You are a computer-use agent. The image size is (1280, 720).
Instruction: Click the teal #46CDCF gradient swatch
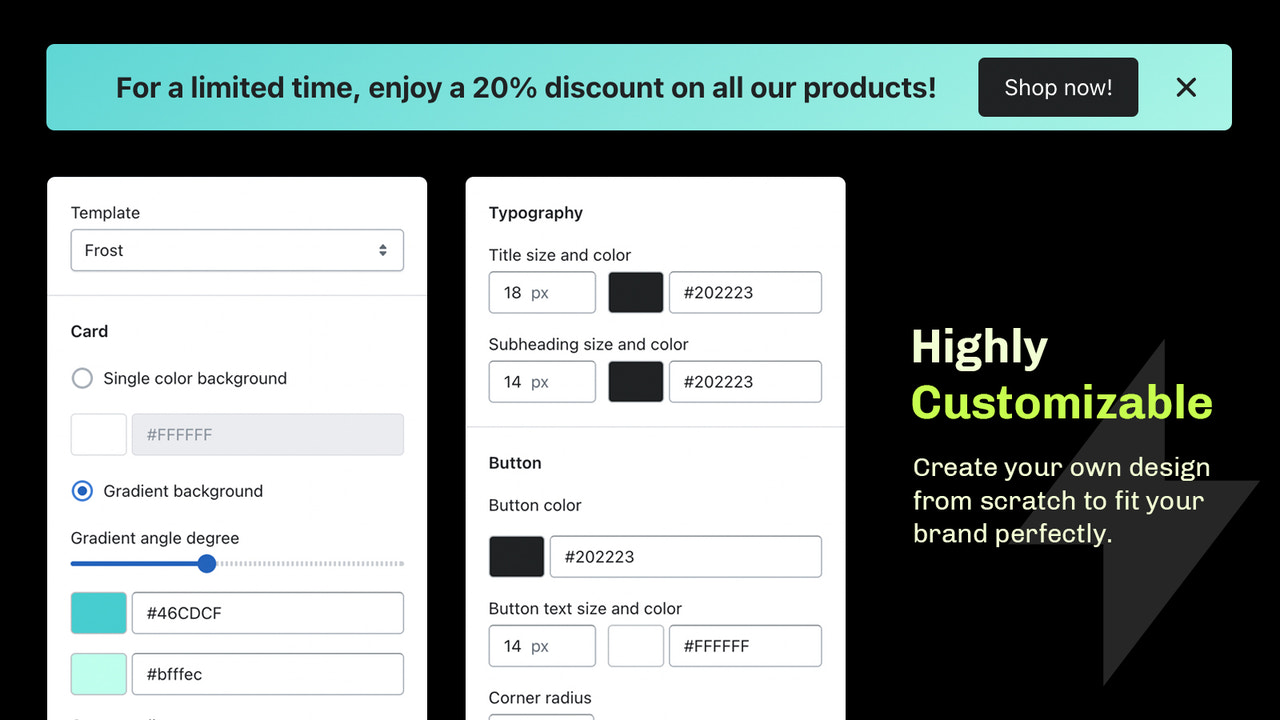(x=98, y=613)
